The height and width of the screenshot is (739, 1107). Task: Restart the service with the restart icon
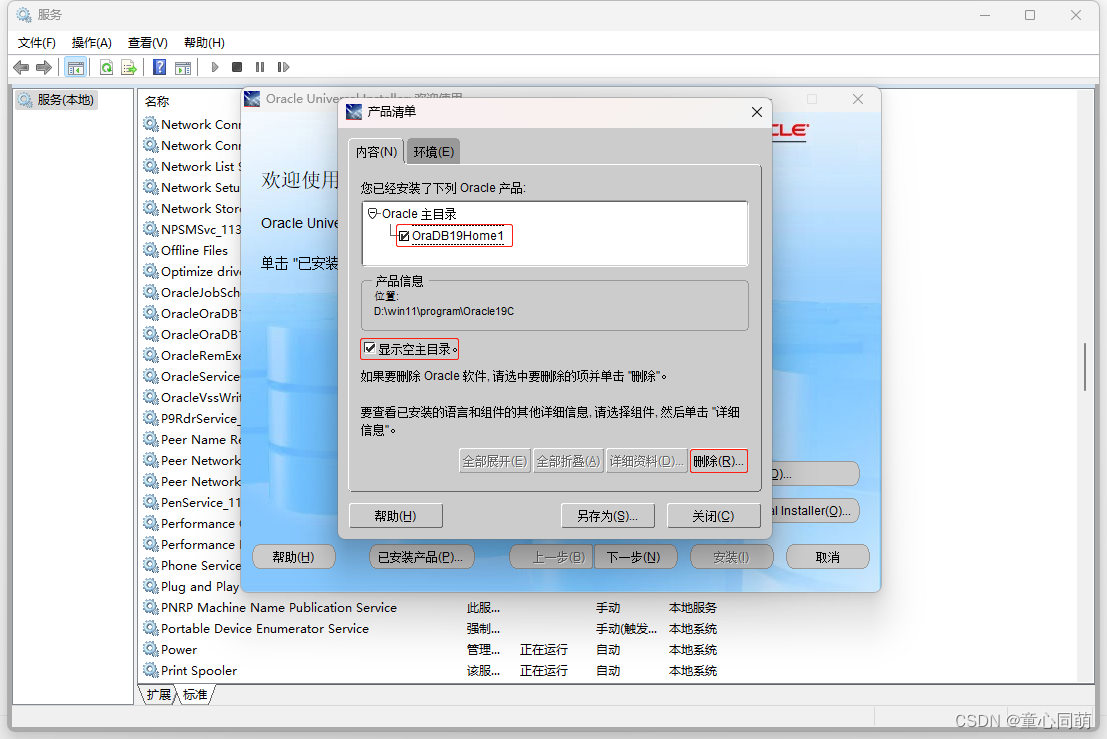point(283,67)
